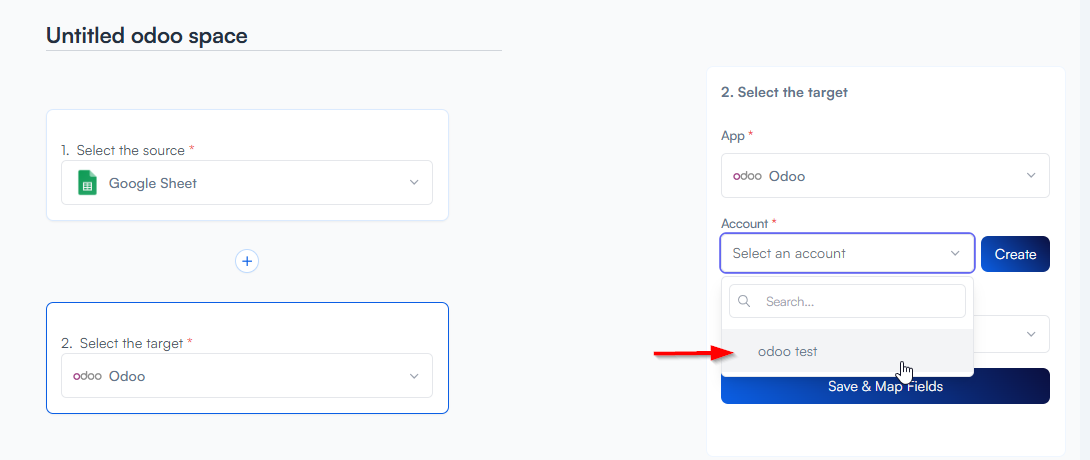Click the Odoo logo in the target step card

pos(88,376)
